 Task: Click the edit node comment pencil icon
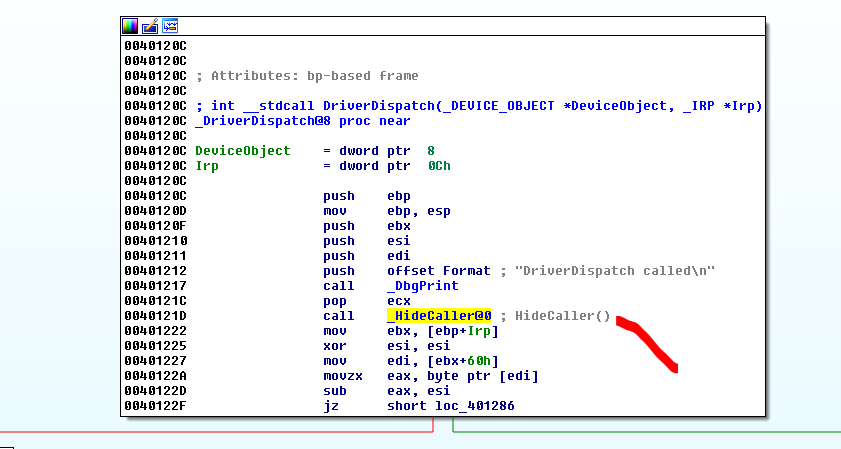tap(150, 25)
